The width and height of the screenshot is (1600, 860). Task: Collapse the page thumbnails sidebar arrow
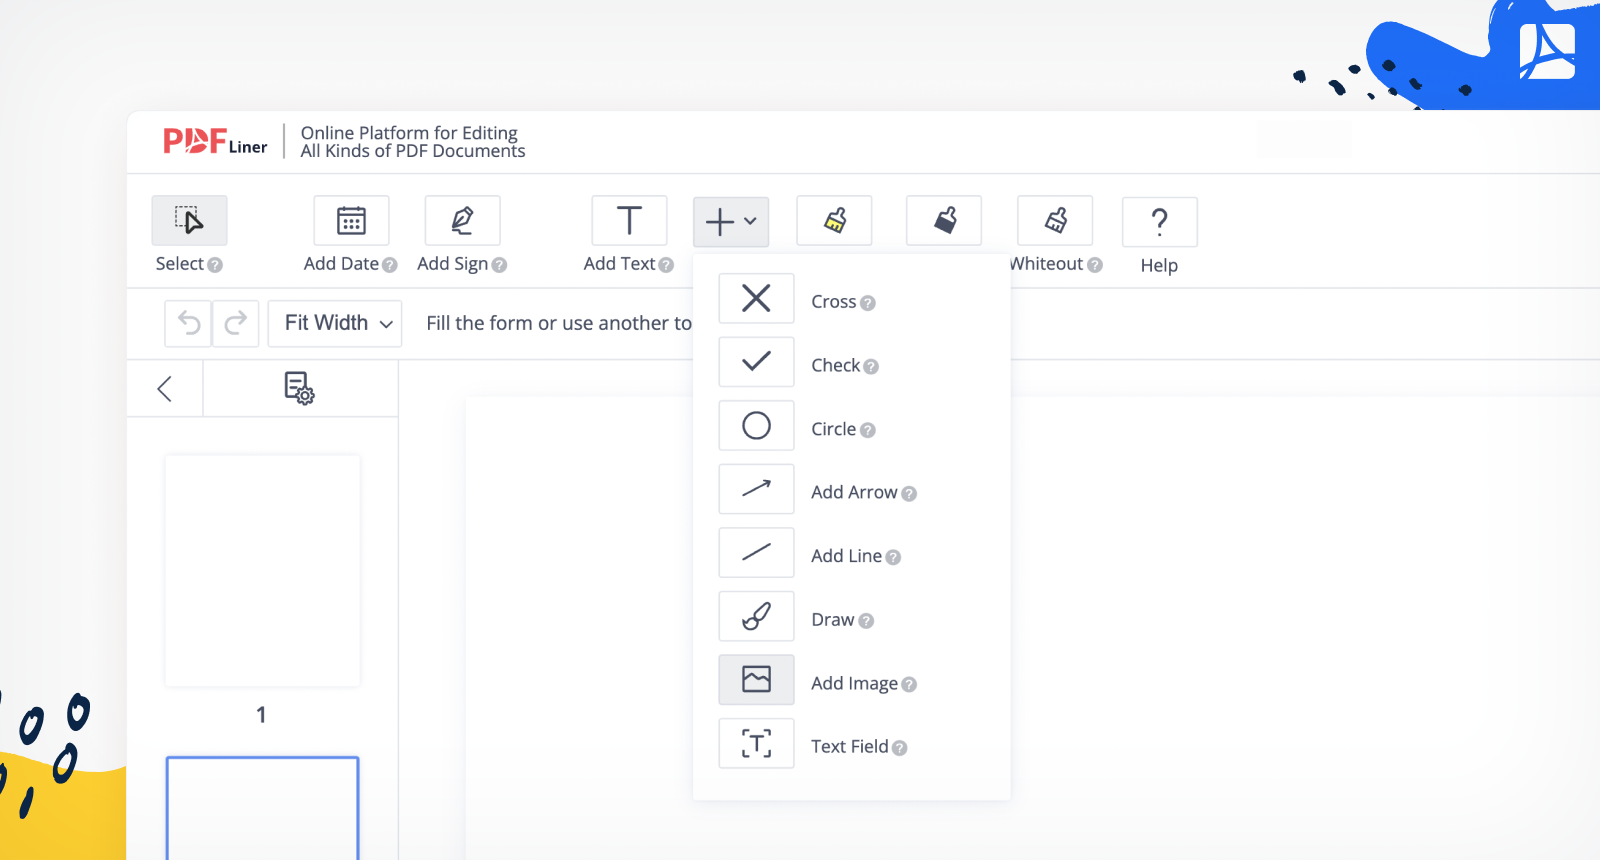pos(165,388)
